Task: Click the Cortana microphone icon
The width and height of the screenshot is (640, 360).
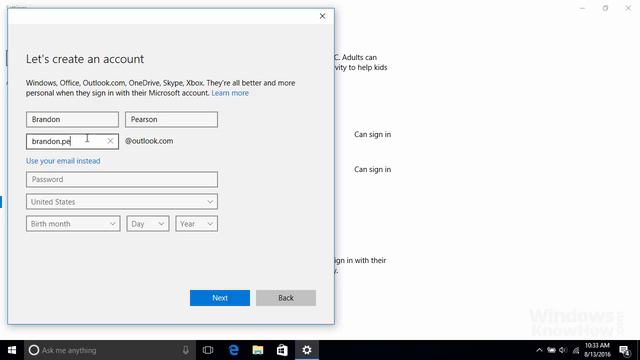Action: point(186,350)
